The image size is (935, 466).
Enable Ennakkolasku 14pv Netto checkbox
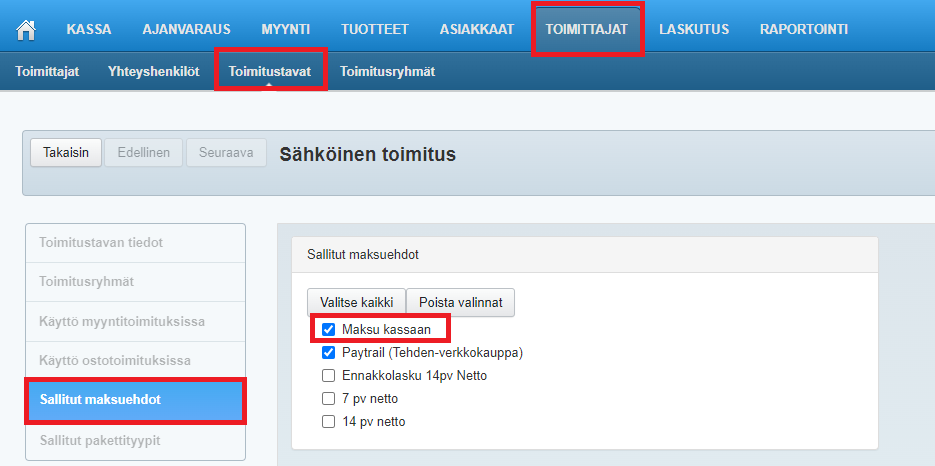(x=328, y=376)
